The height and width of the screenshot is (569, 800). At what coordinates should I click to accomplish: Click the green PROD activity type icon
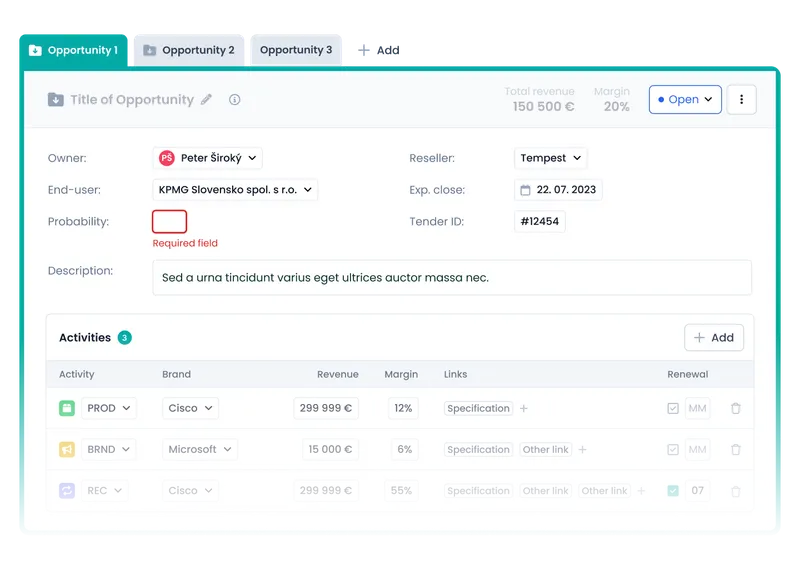[67, 408]
